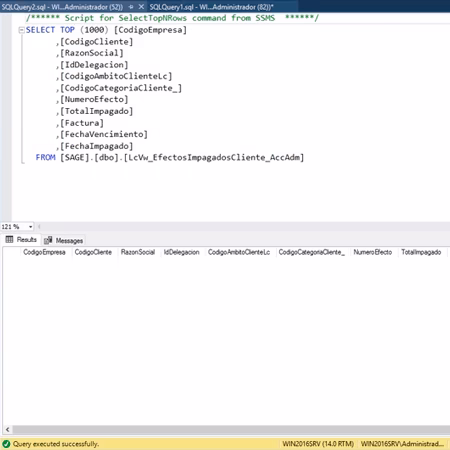450x450 pixels.
Task: Click the WIN2016SRV\Administrad... login status entry
Action: pyautogui.click(x=402, y=444)
